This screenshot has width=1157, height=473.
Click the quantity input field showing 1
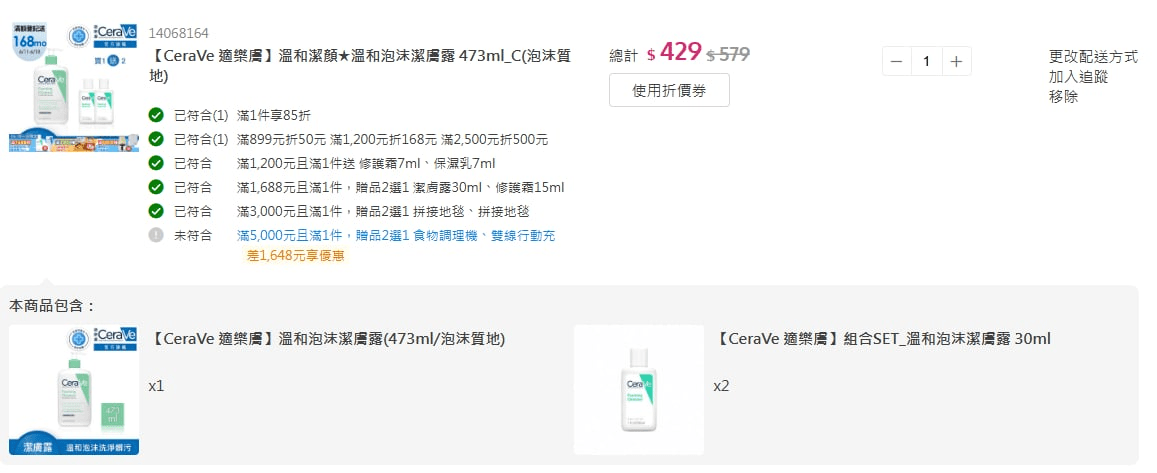click(x=927, y=61)
